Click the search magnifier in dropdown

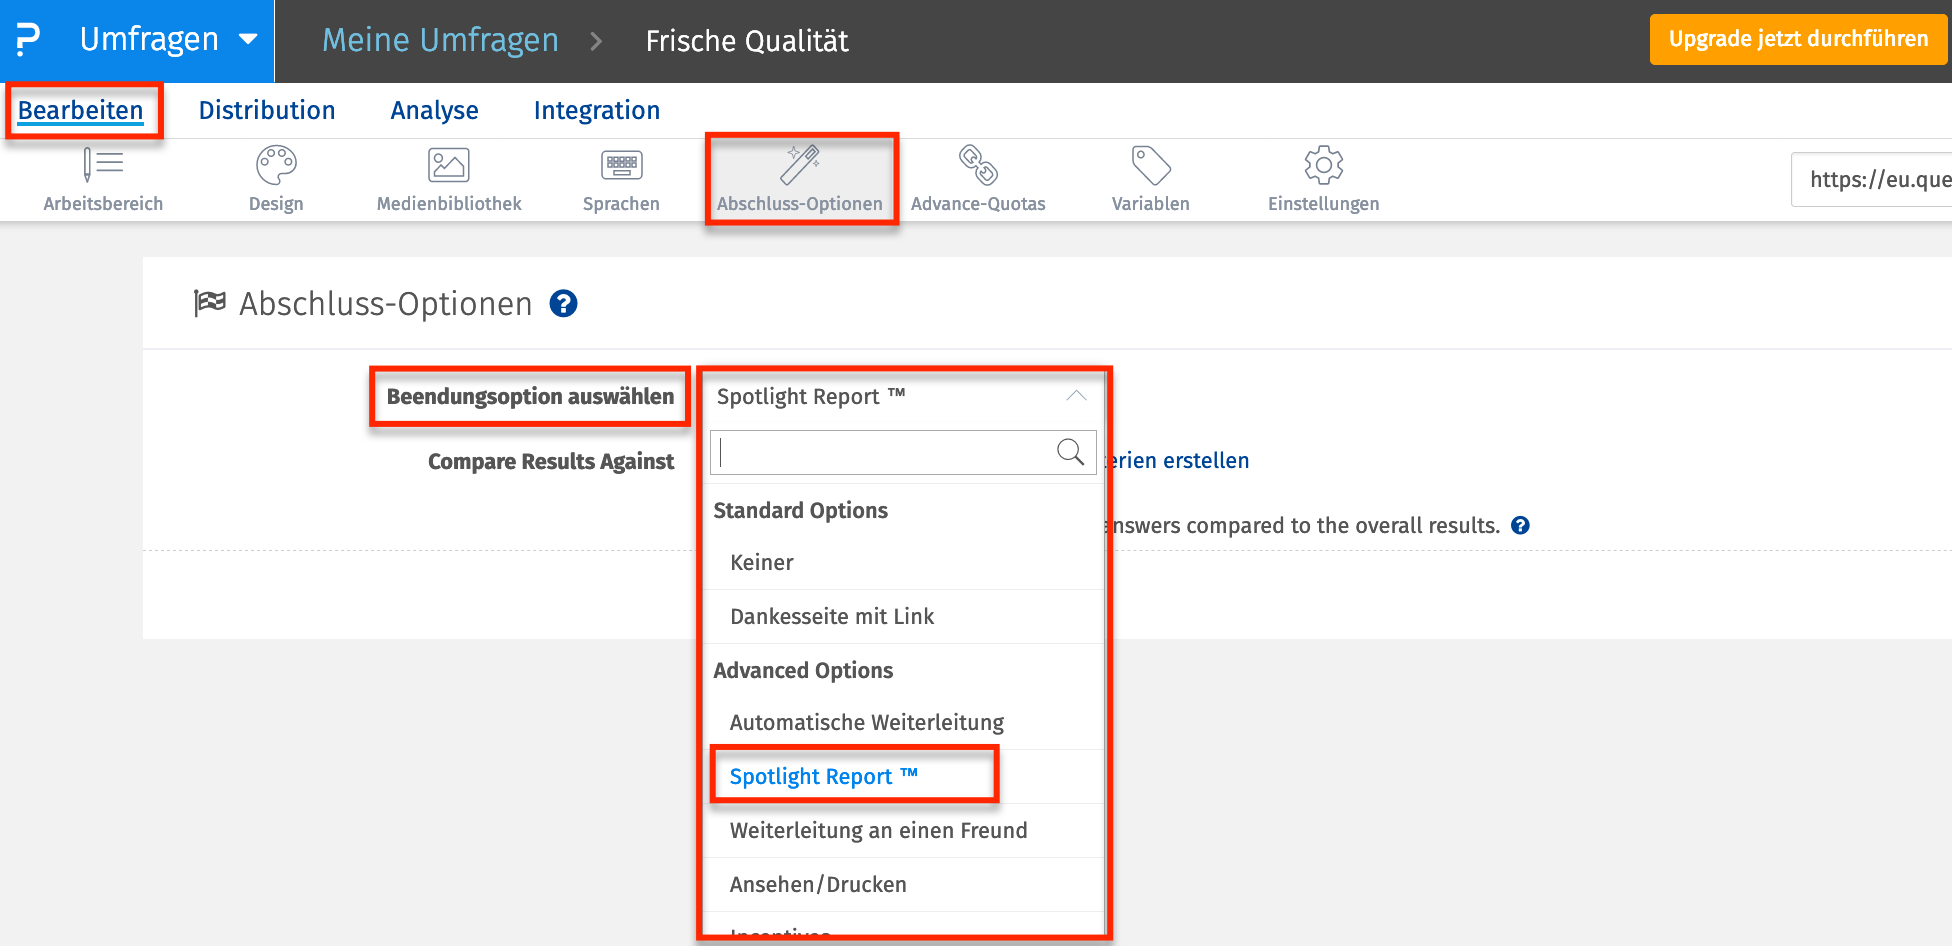1070,452
